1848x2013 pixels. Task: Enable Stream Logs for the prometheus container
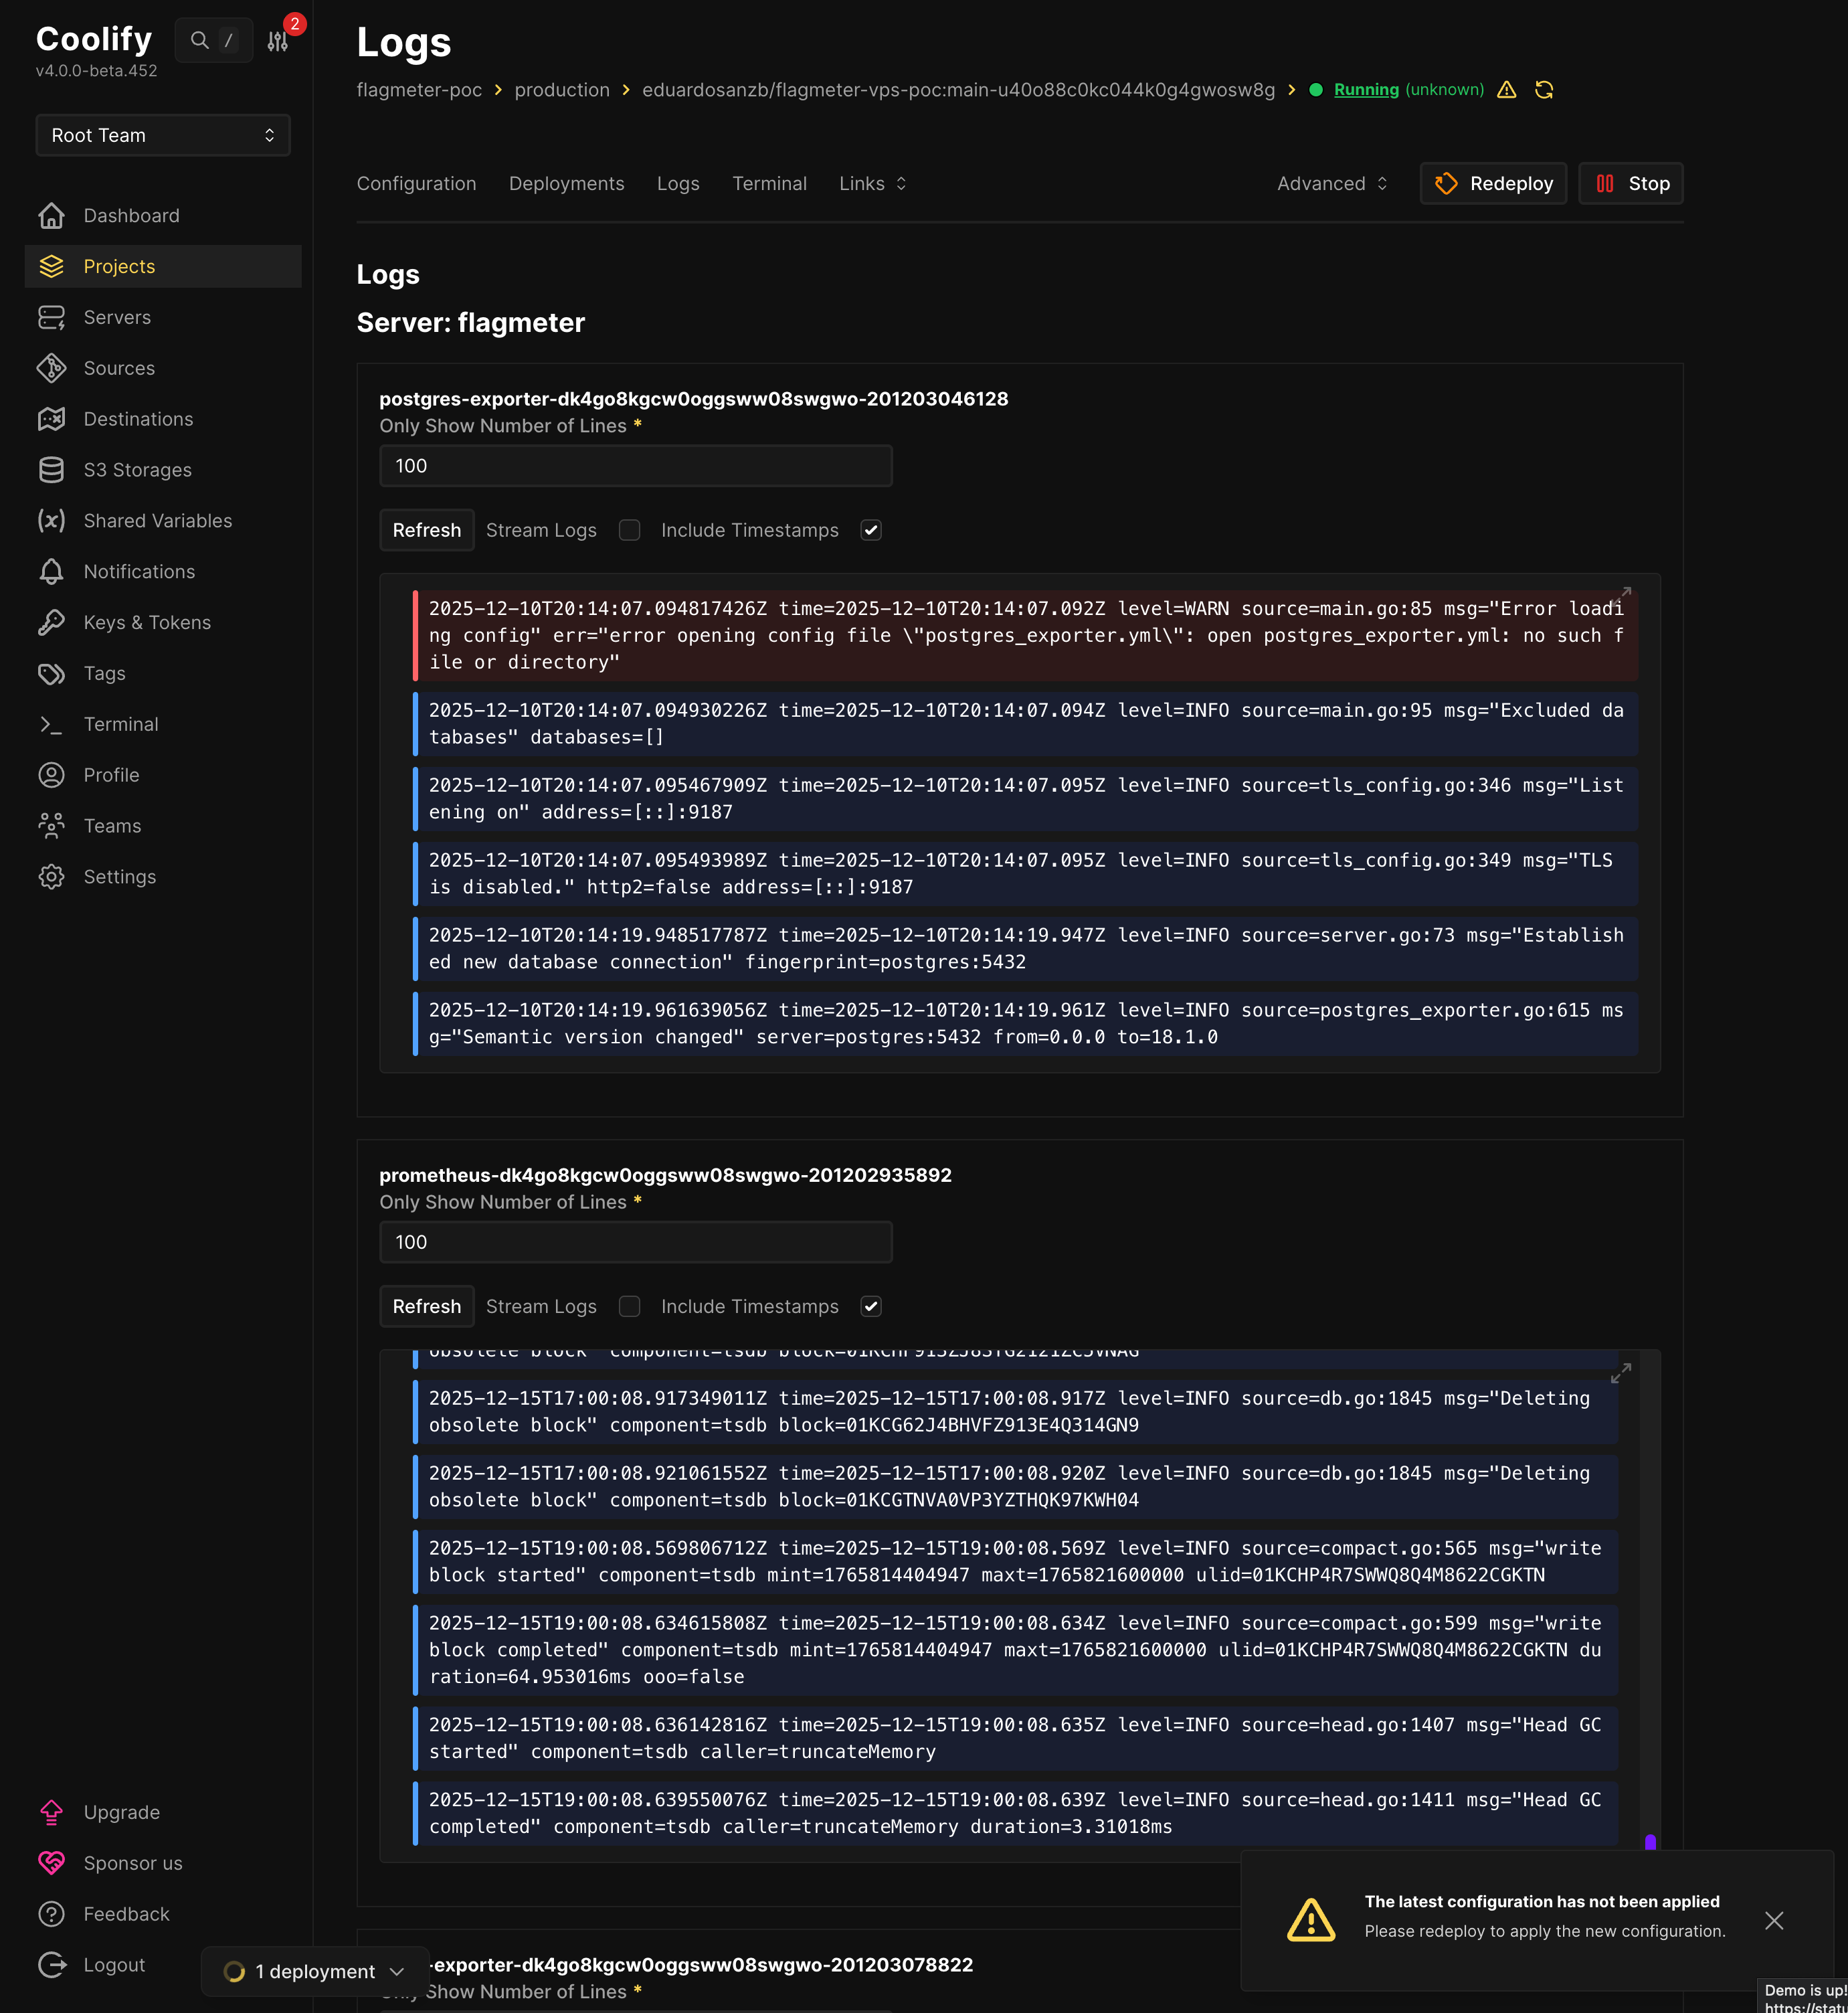629,1306
